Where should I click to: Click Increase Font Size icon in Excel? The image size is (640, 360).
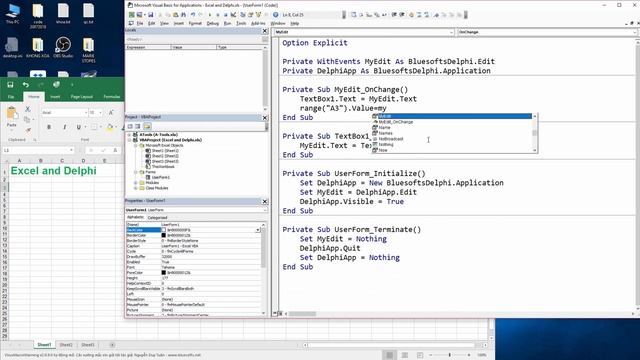111,112
